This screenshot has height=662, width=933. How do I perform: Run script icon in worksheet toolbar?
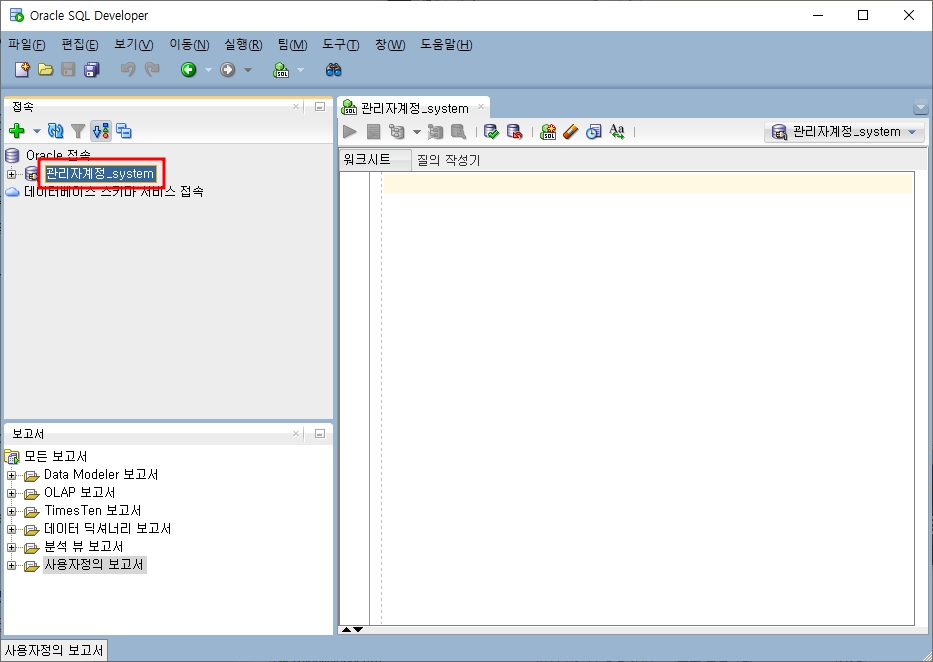[373, 131]
